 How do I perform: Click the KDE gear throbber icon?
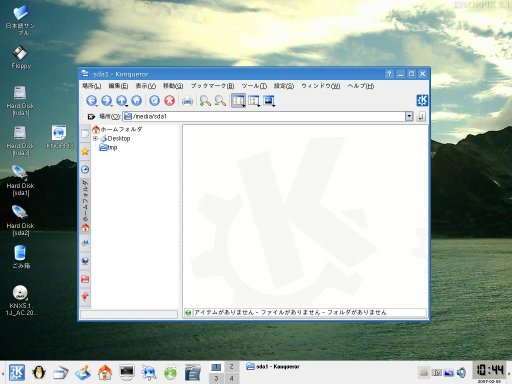422,100
